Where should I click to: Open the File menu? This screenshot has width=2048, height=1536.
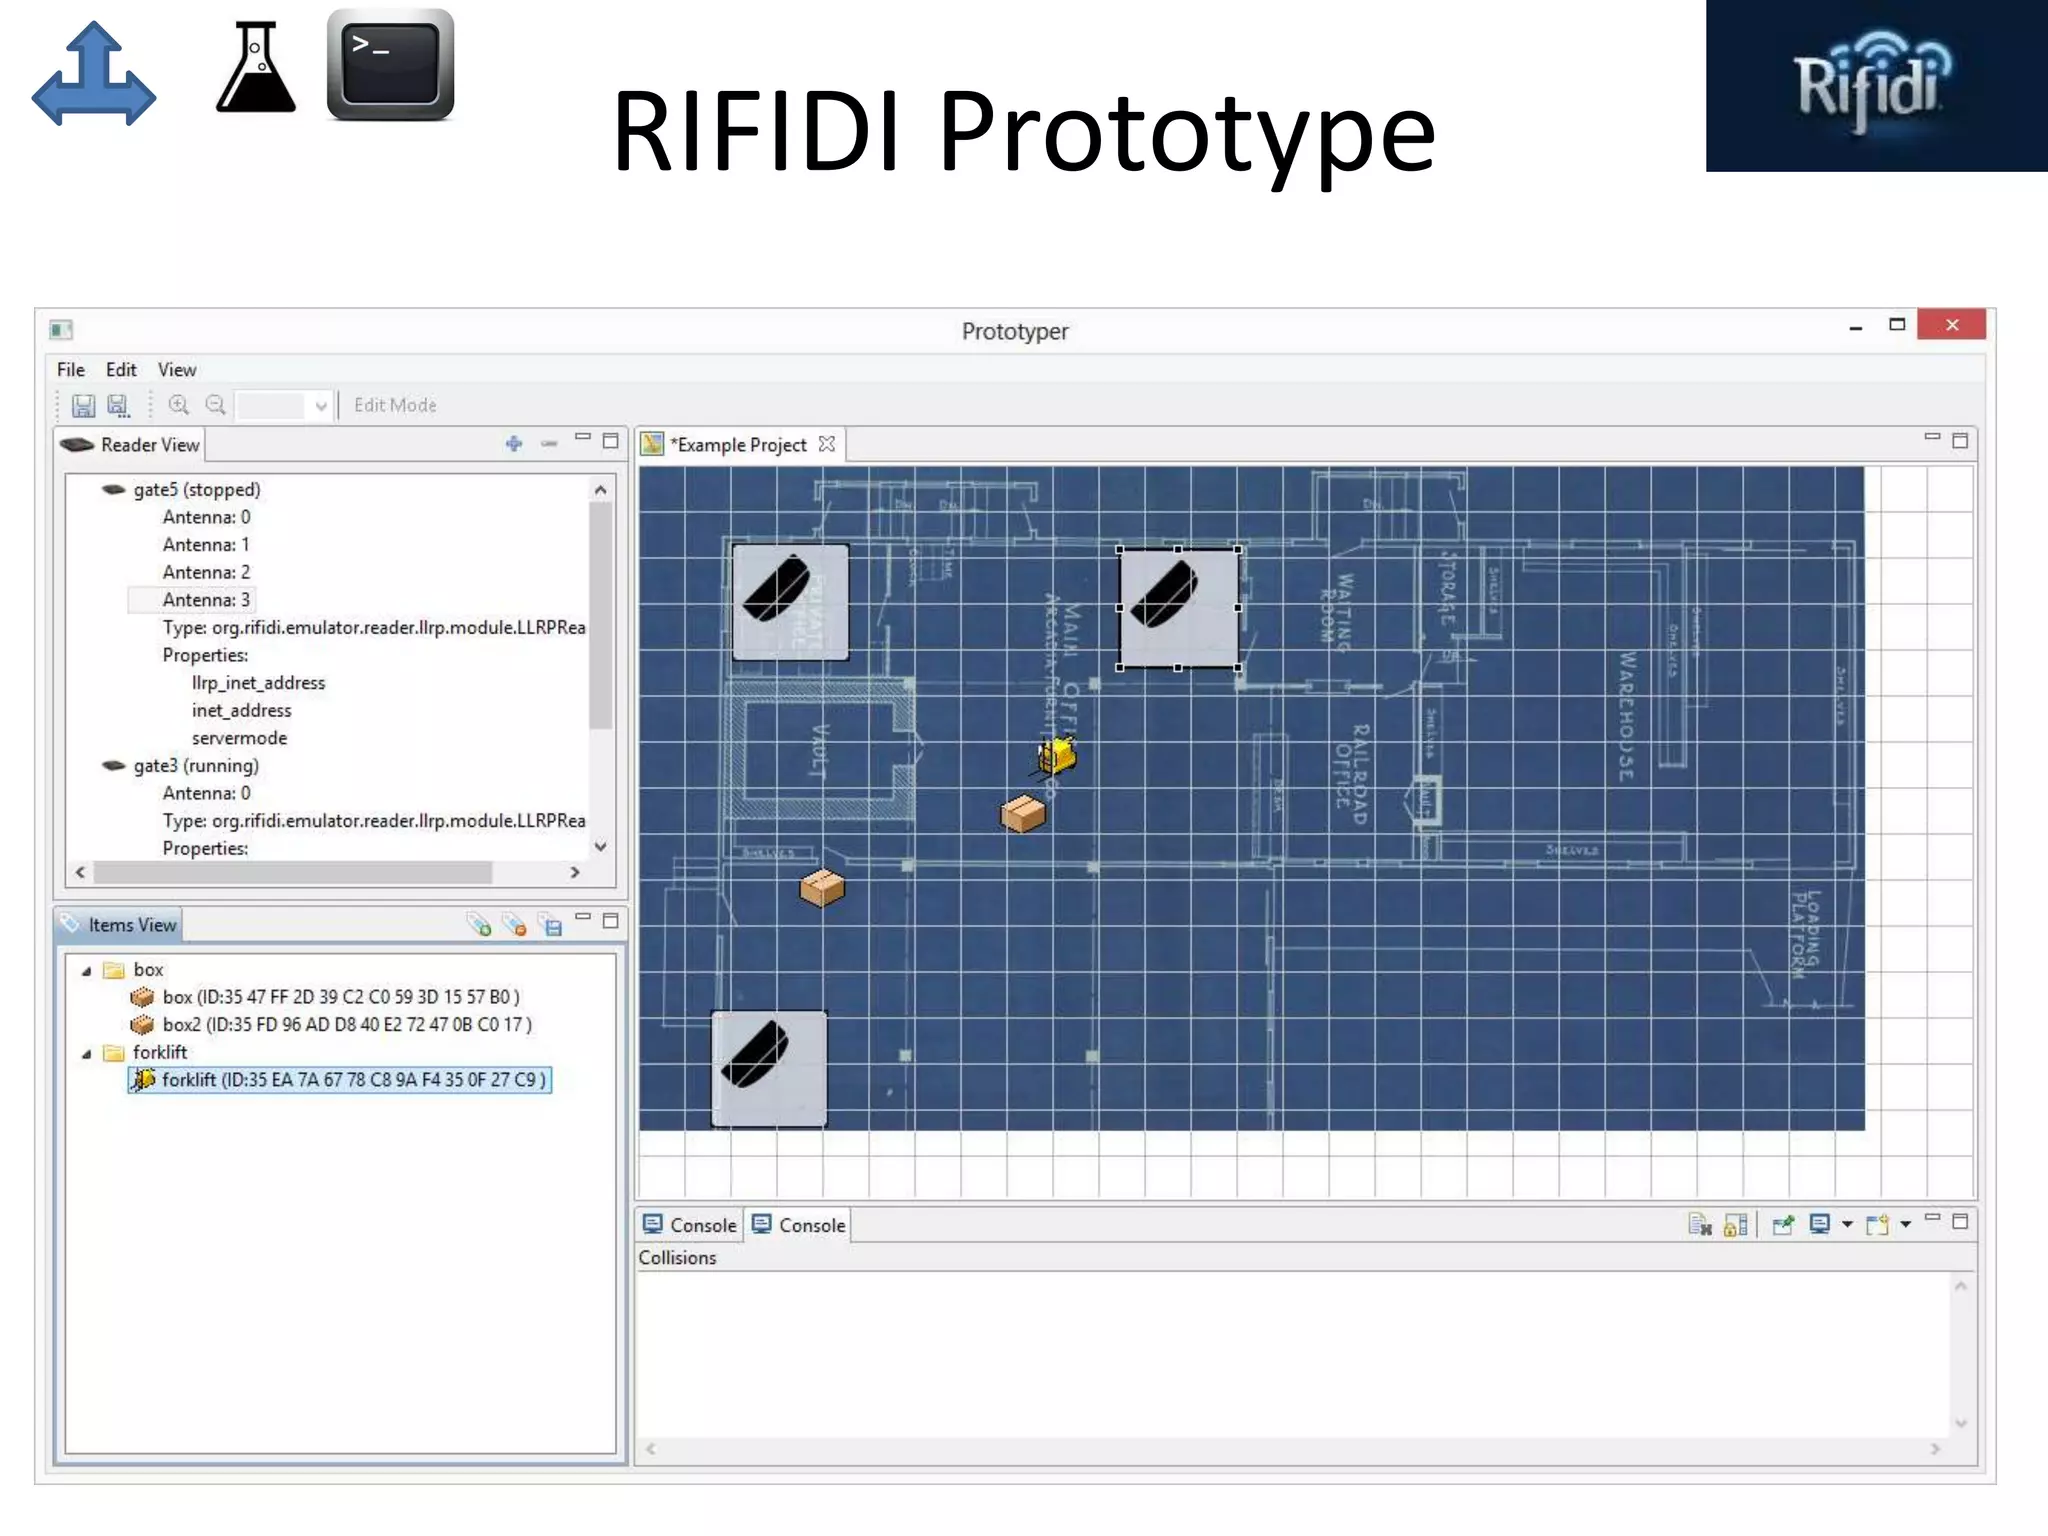(71, 369)
